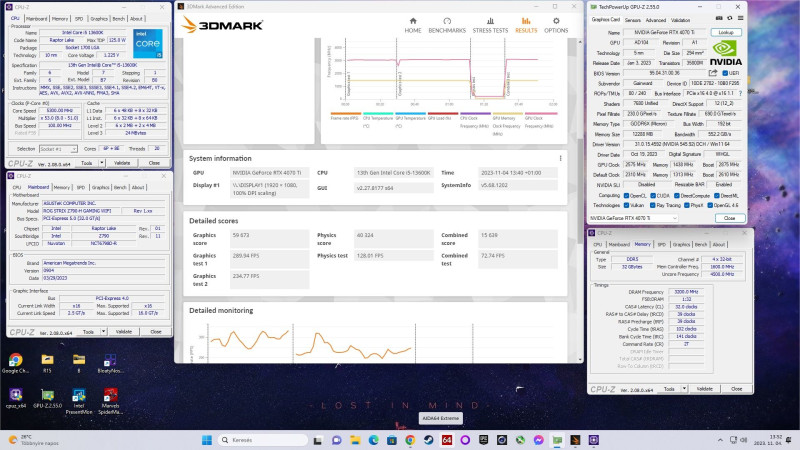This screenshot has width=800, height=450.
Task: Open Socket #1 selection dropdown in CPU-Z
Action: click(x=58, y=149)
